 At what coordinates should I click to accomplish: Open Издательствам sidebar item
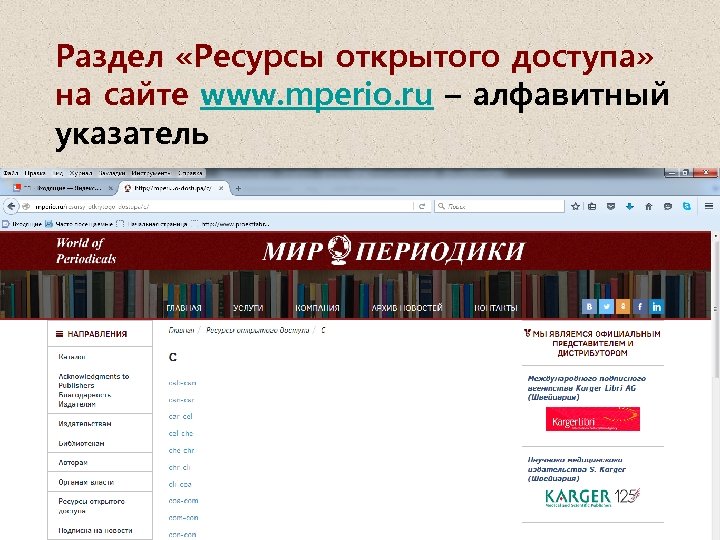tap(84, 423)
